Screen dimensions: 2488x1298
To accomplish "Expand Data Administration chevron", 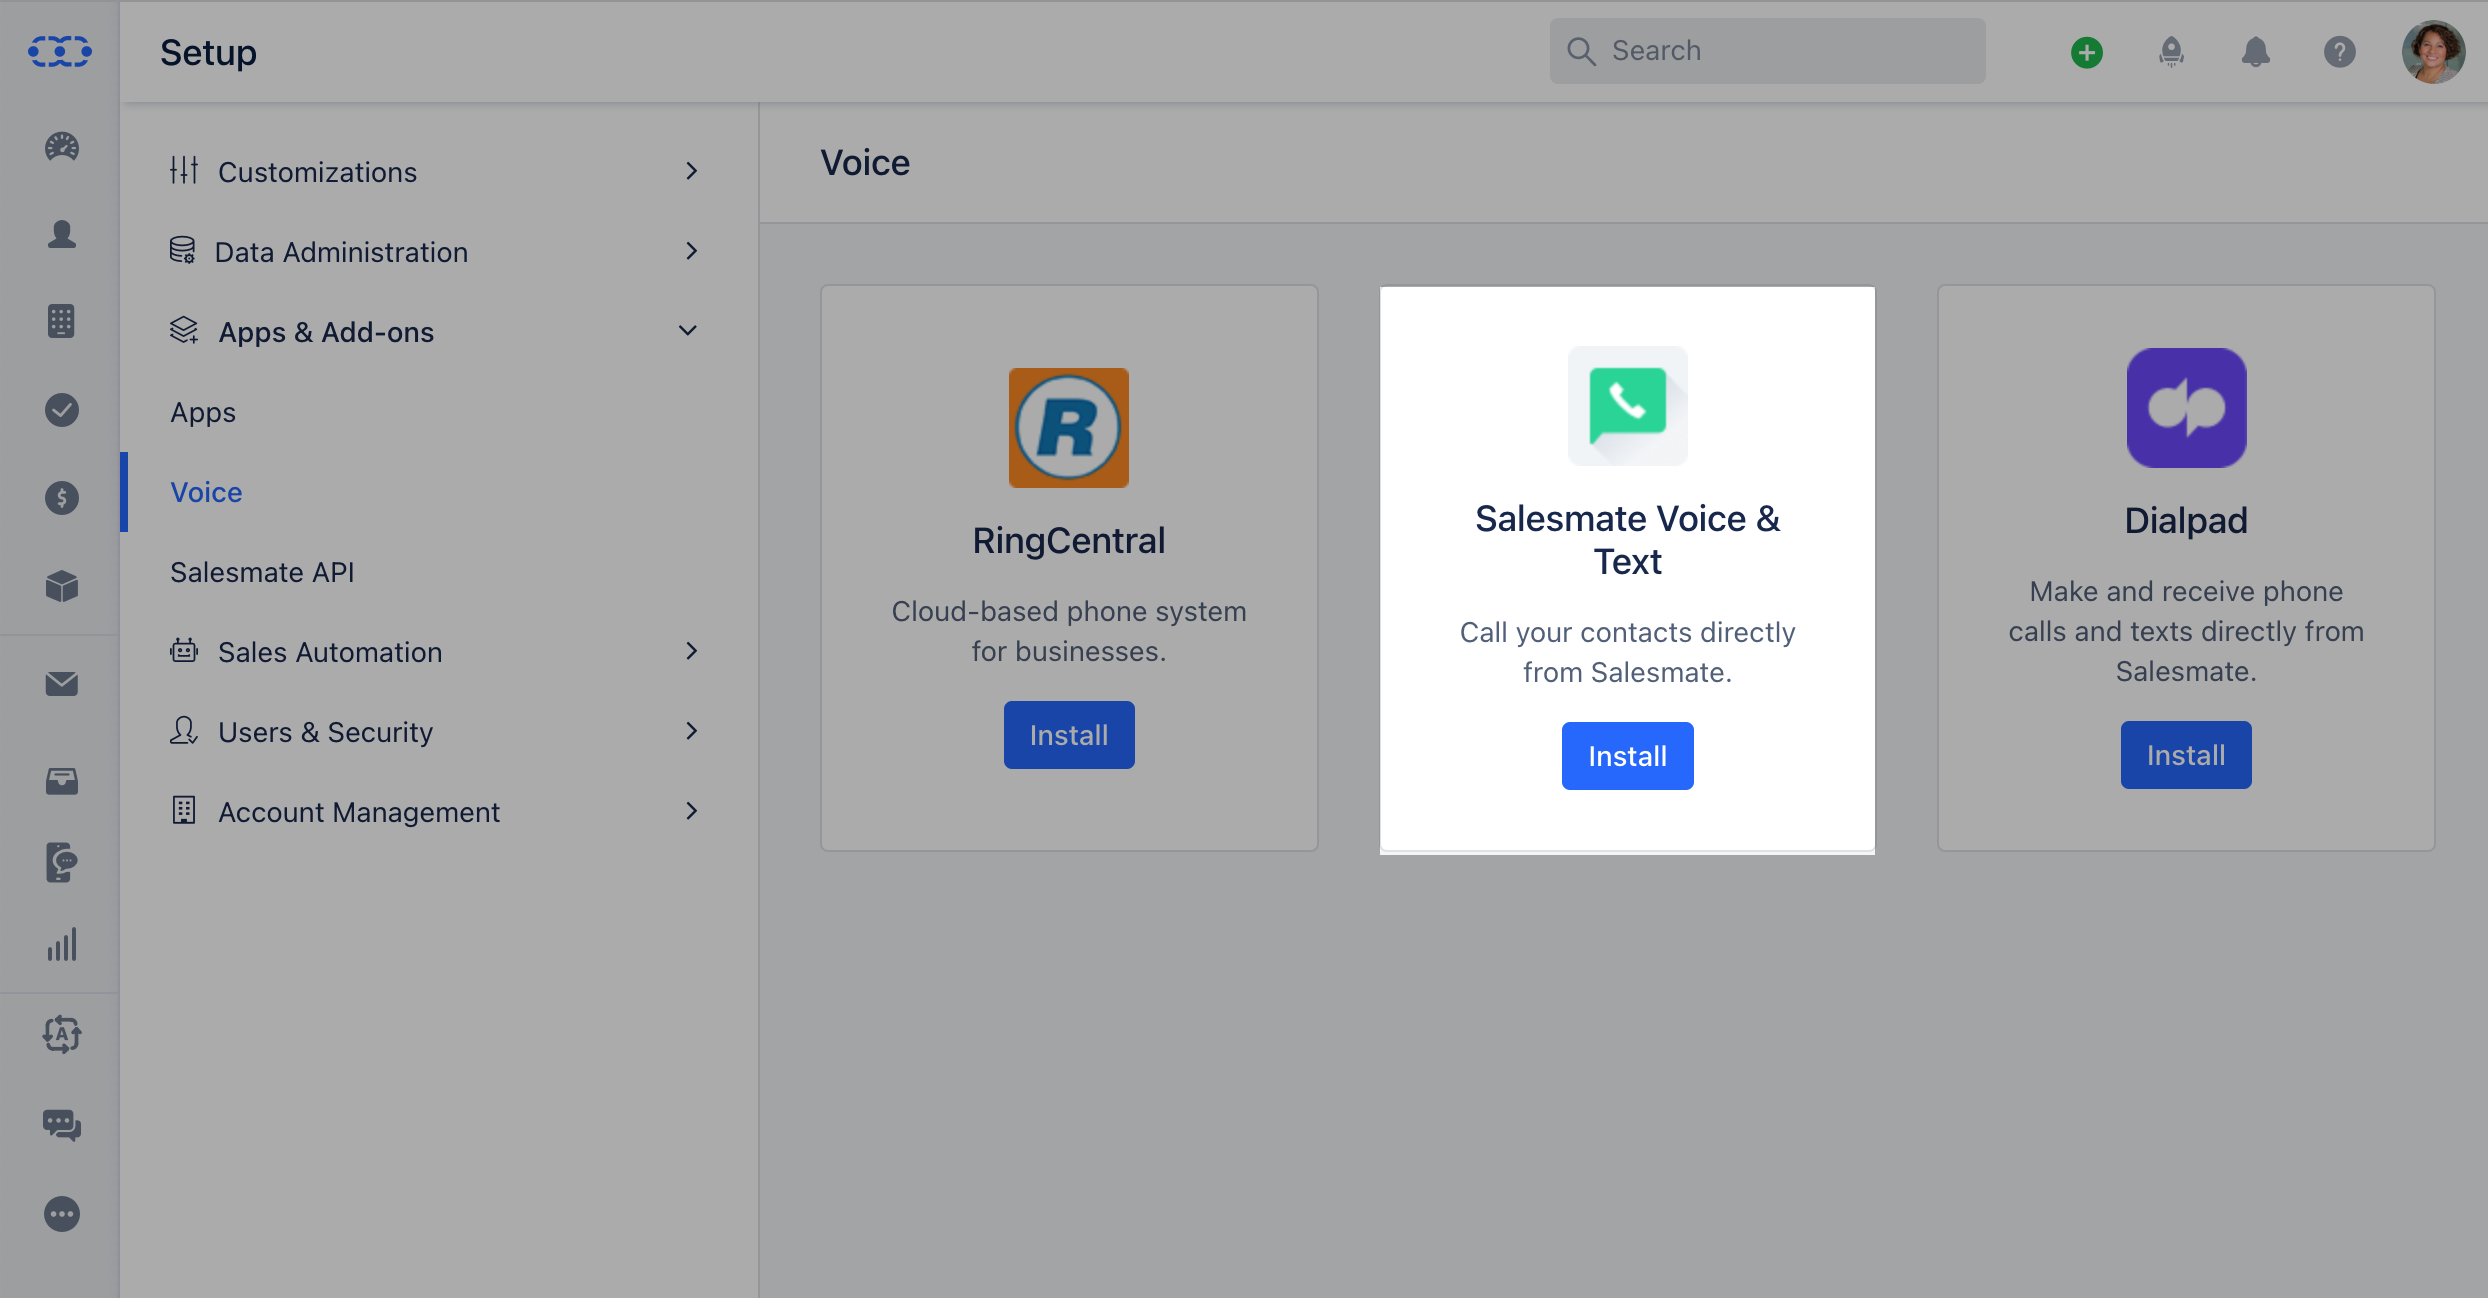I will pyautogui.click(x=692, y=251).
